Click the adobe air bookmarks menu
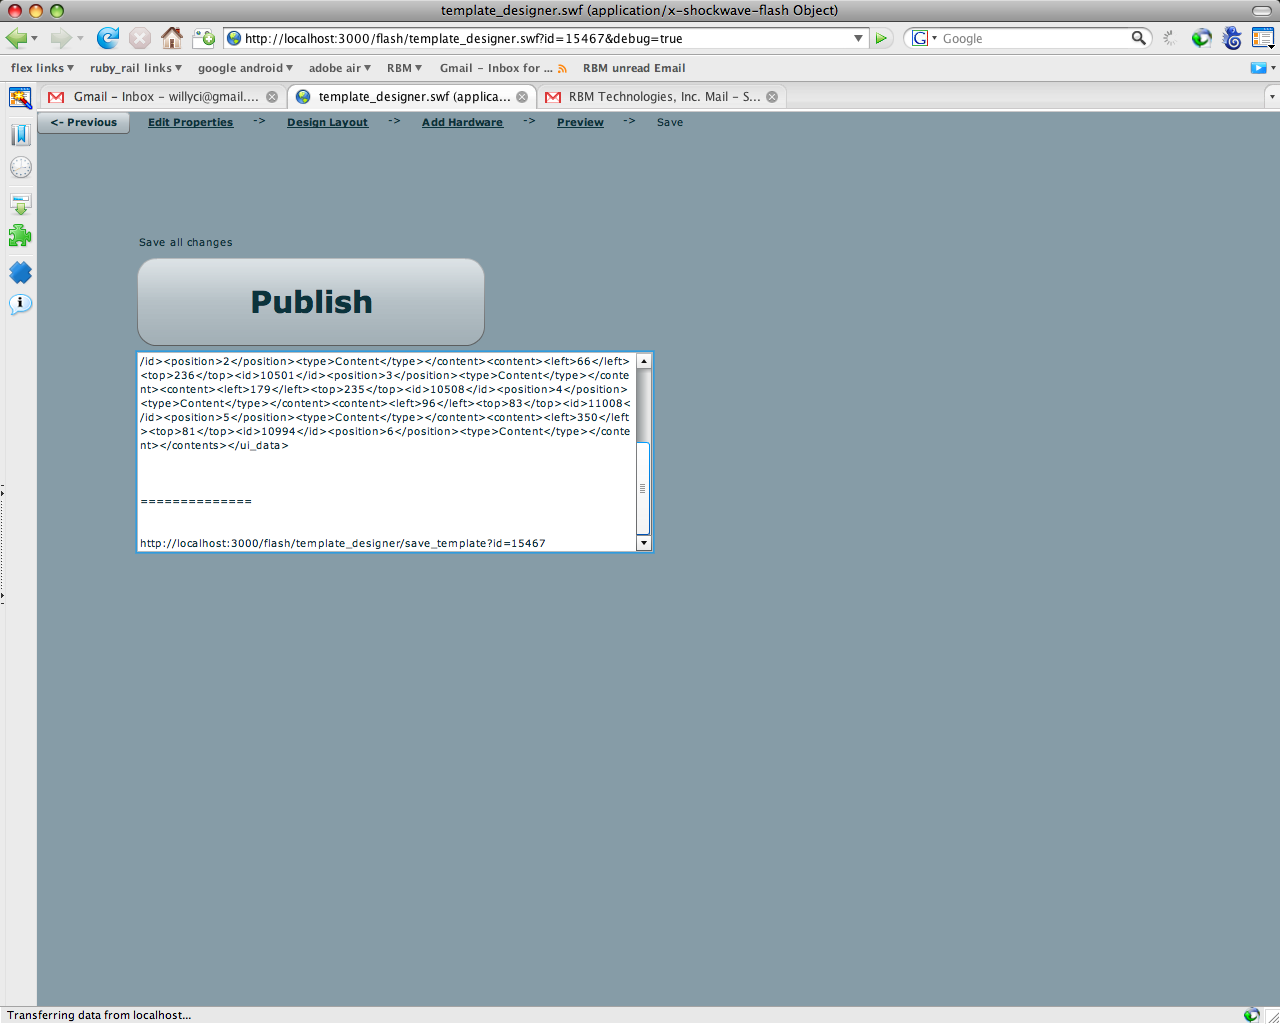 (335, 68)
